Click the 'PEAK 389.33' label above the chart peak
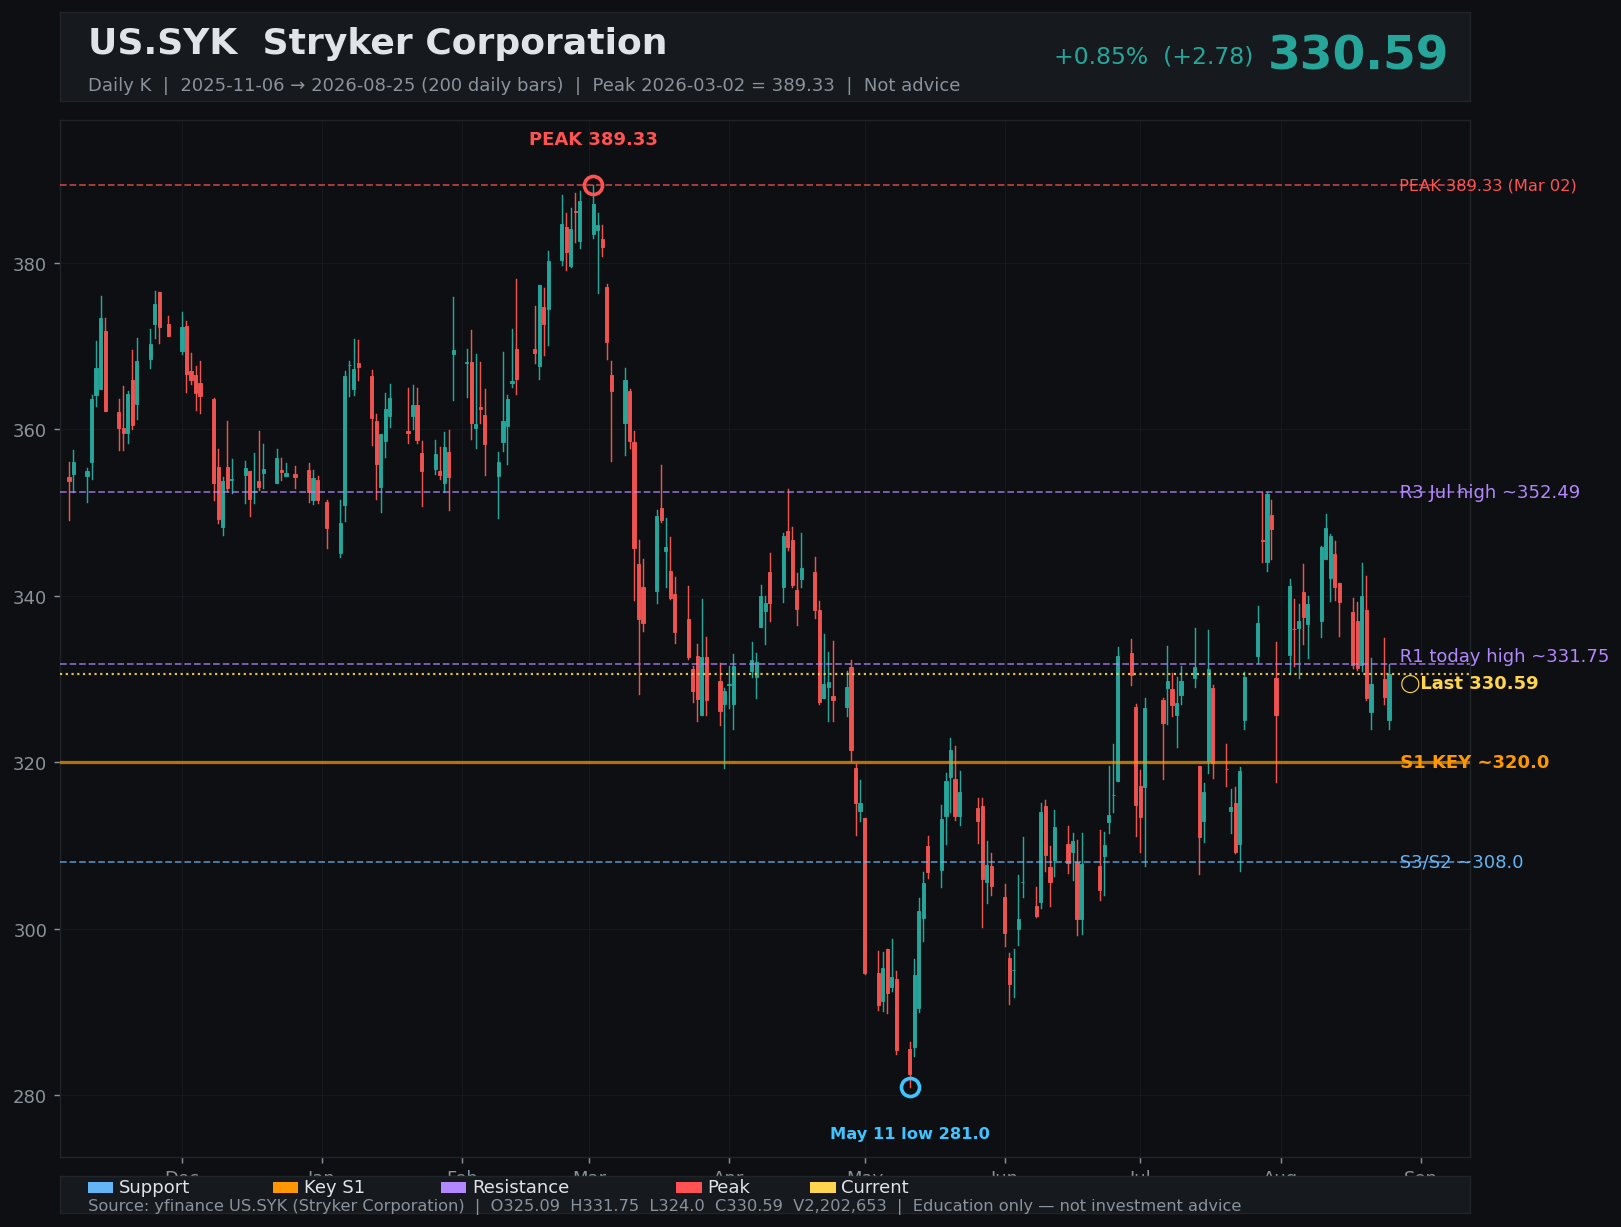This screenshot has height=1227, width=1621. (x=593, y=139)
